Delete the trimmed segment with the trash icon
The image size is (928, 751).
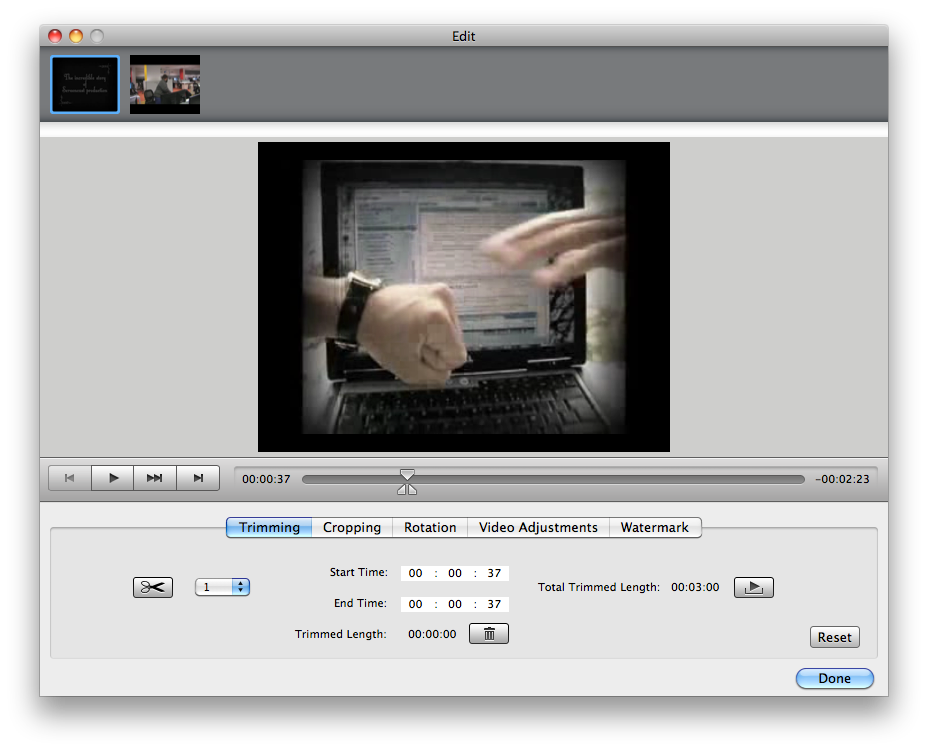(x=489, y=634)
